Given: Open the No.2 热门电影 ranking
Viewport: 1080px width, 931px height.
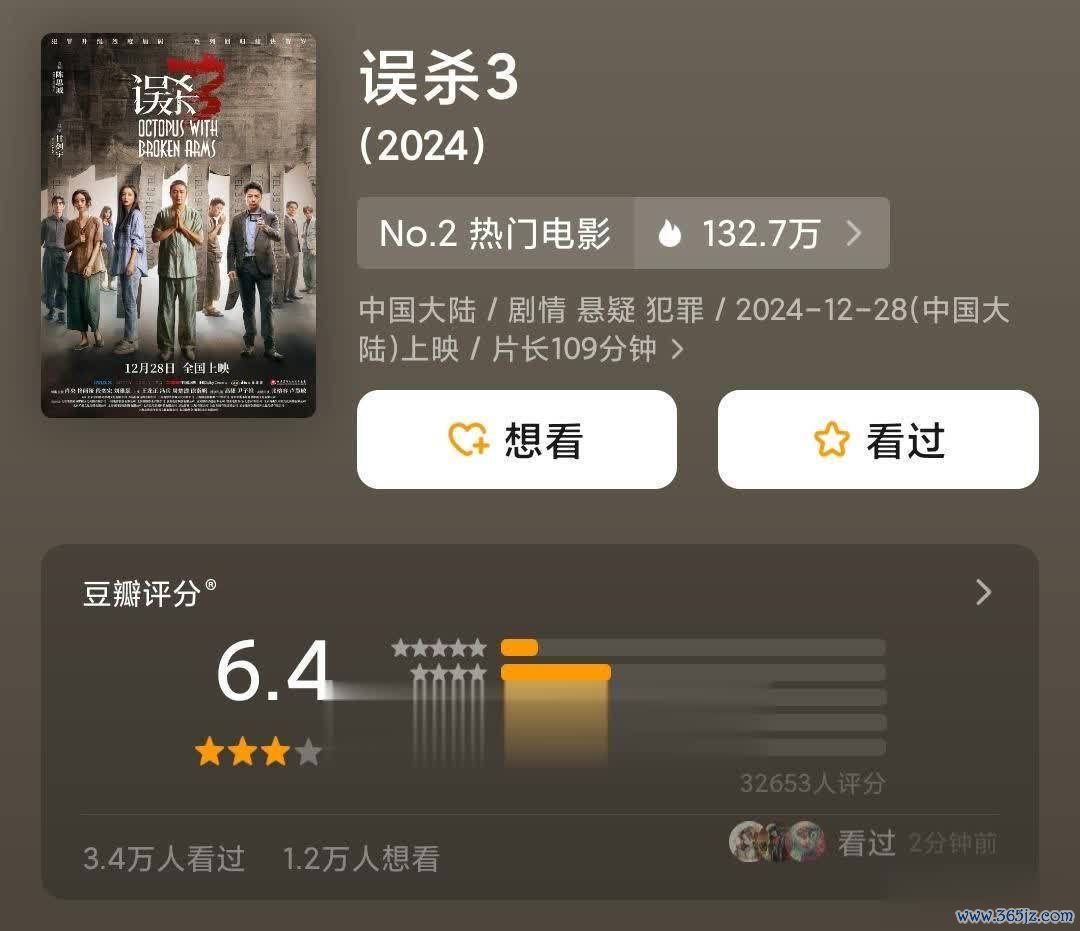Looking at the screenshot, I should [x=495, y=233].
